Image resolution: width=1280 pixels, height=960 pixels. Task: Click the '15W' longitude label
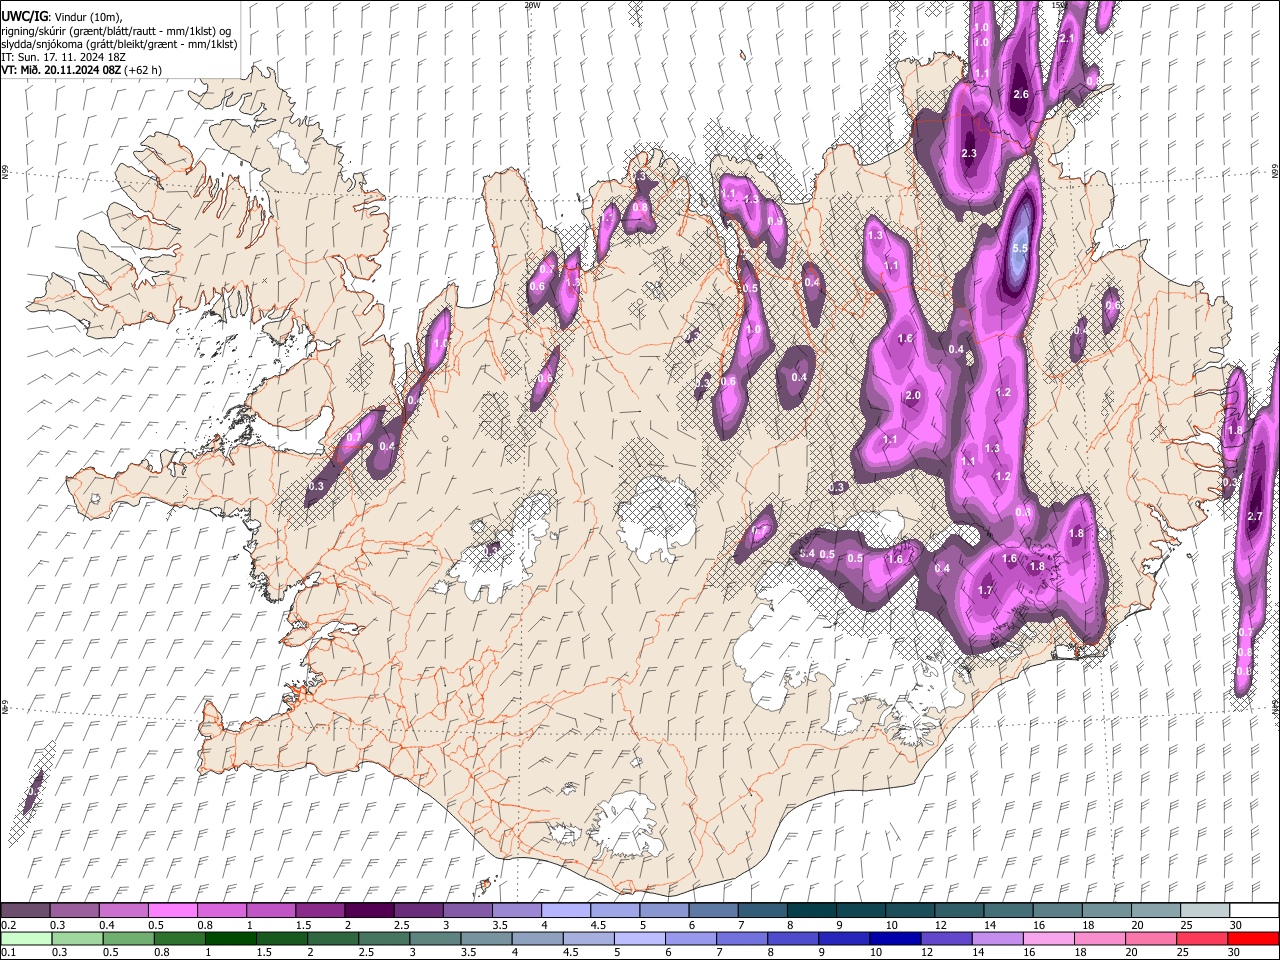1058,5
